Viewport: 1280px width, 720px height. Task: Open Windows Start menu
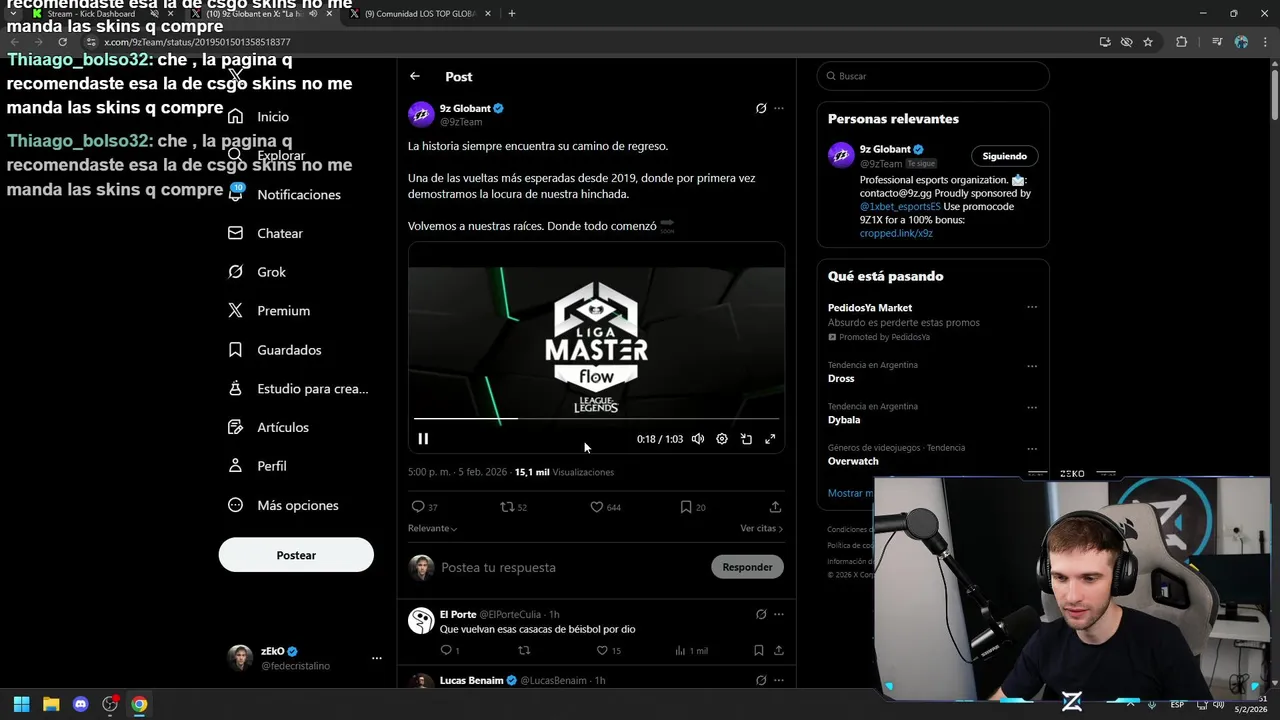[x=21, y=704]
